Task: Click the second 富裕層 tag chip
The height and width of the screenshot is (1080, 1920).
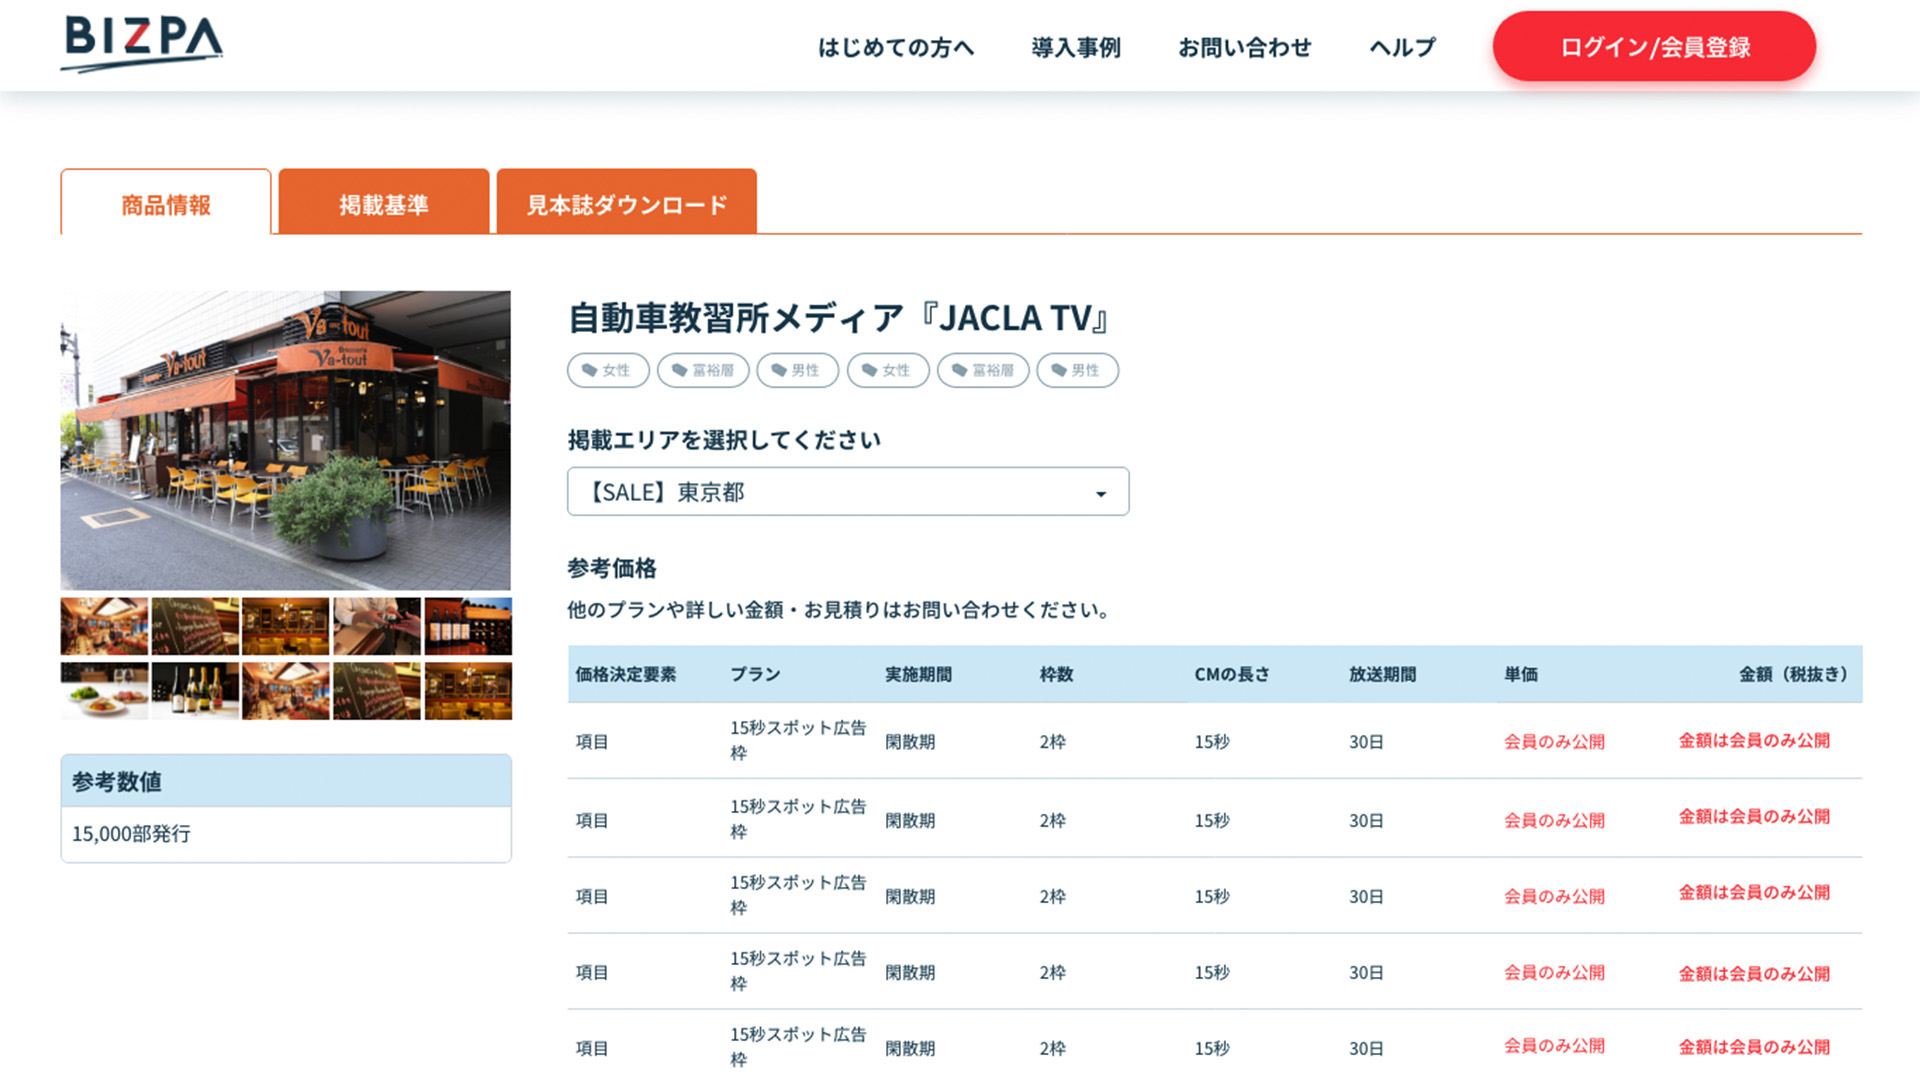Action: (982, 370)
